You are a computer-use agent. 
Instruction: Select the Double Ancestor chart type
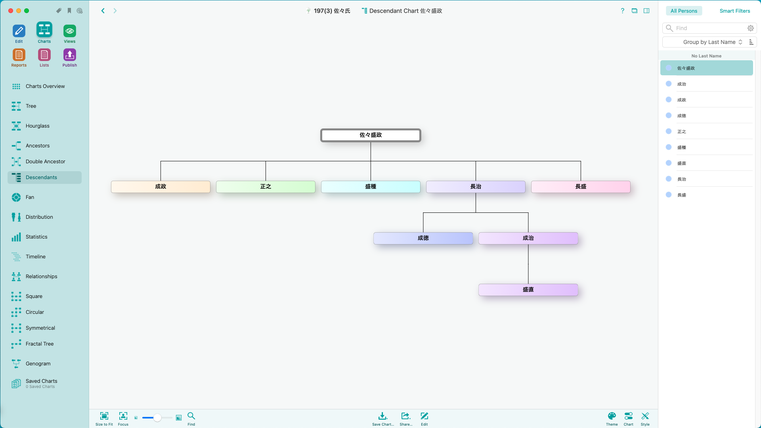(45, 162)
